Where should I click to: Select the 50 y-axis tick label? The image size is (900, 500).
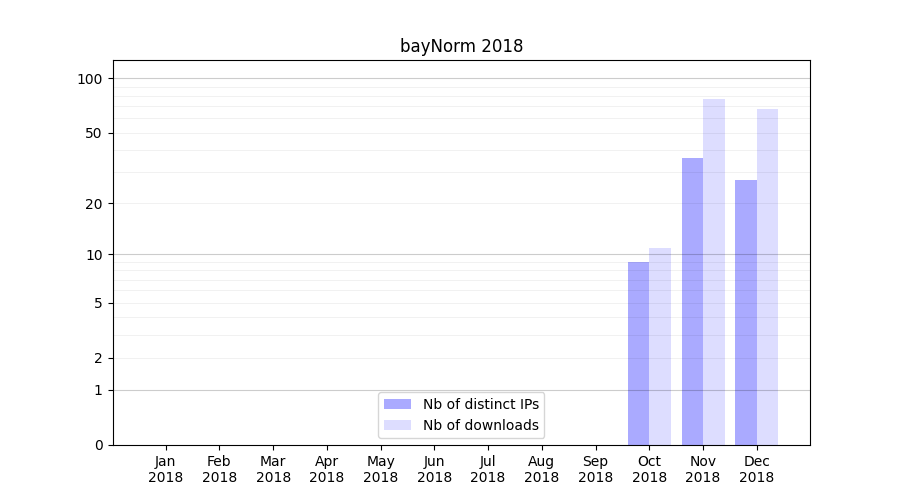tap(93, 133)
